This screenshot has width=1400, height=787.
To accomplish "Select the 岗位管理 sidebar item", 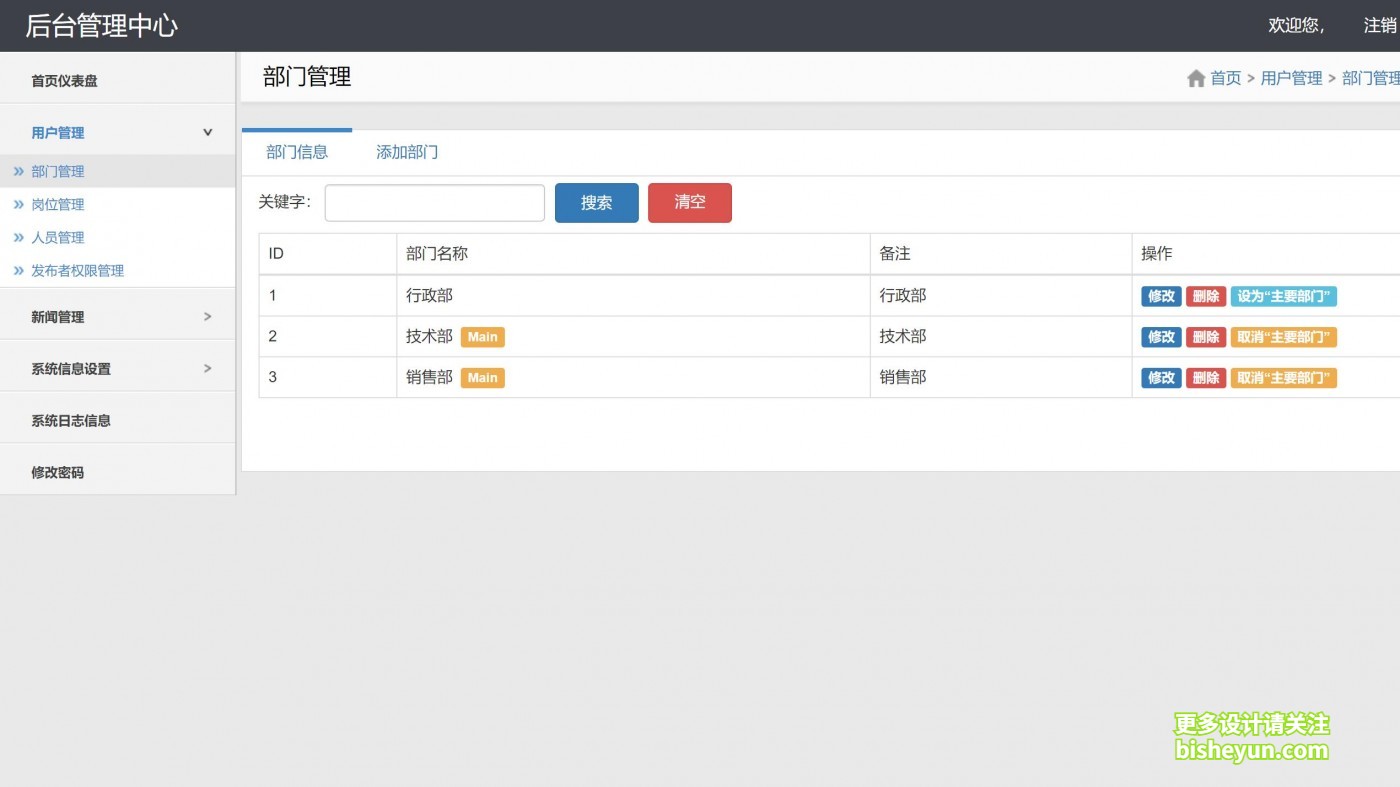I will pyautogui.click(x=58, y=204).
